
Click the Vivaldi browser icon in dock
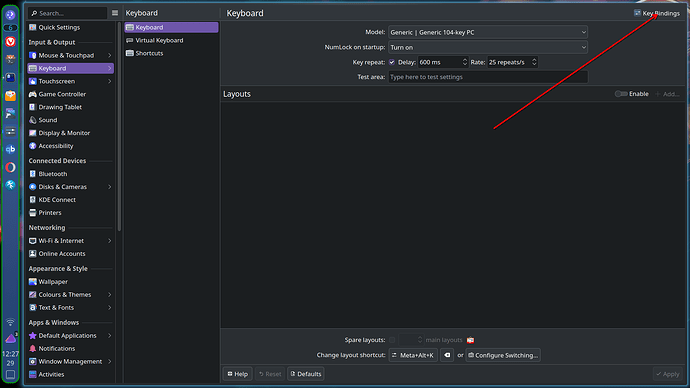coord(11,42)
